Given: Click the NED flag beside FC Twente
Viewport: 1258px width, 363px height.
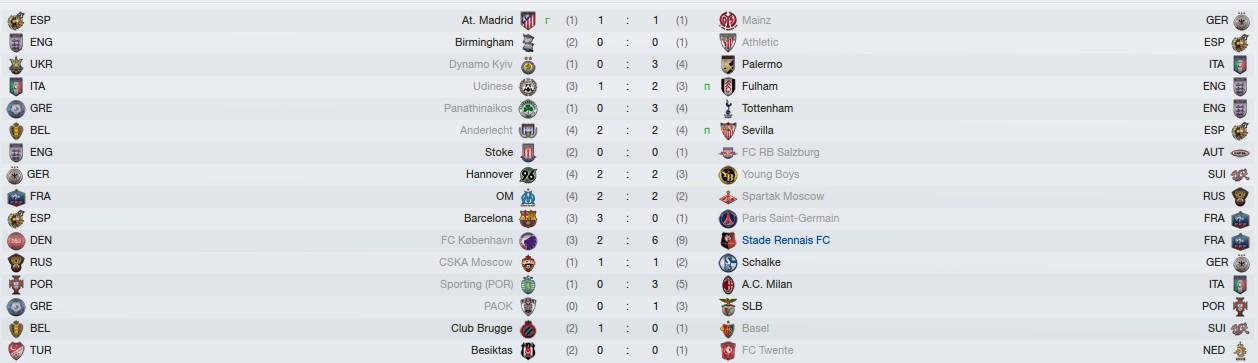Looking at the screenshot, I should point(1240,350).
